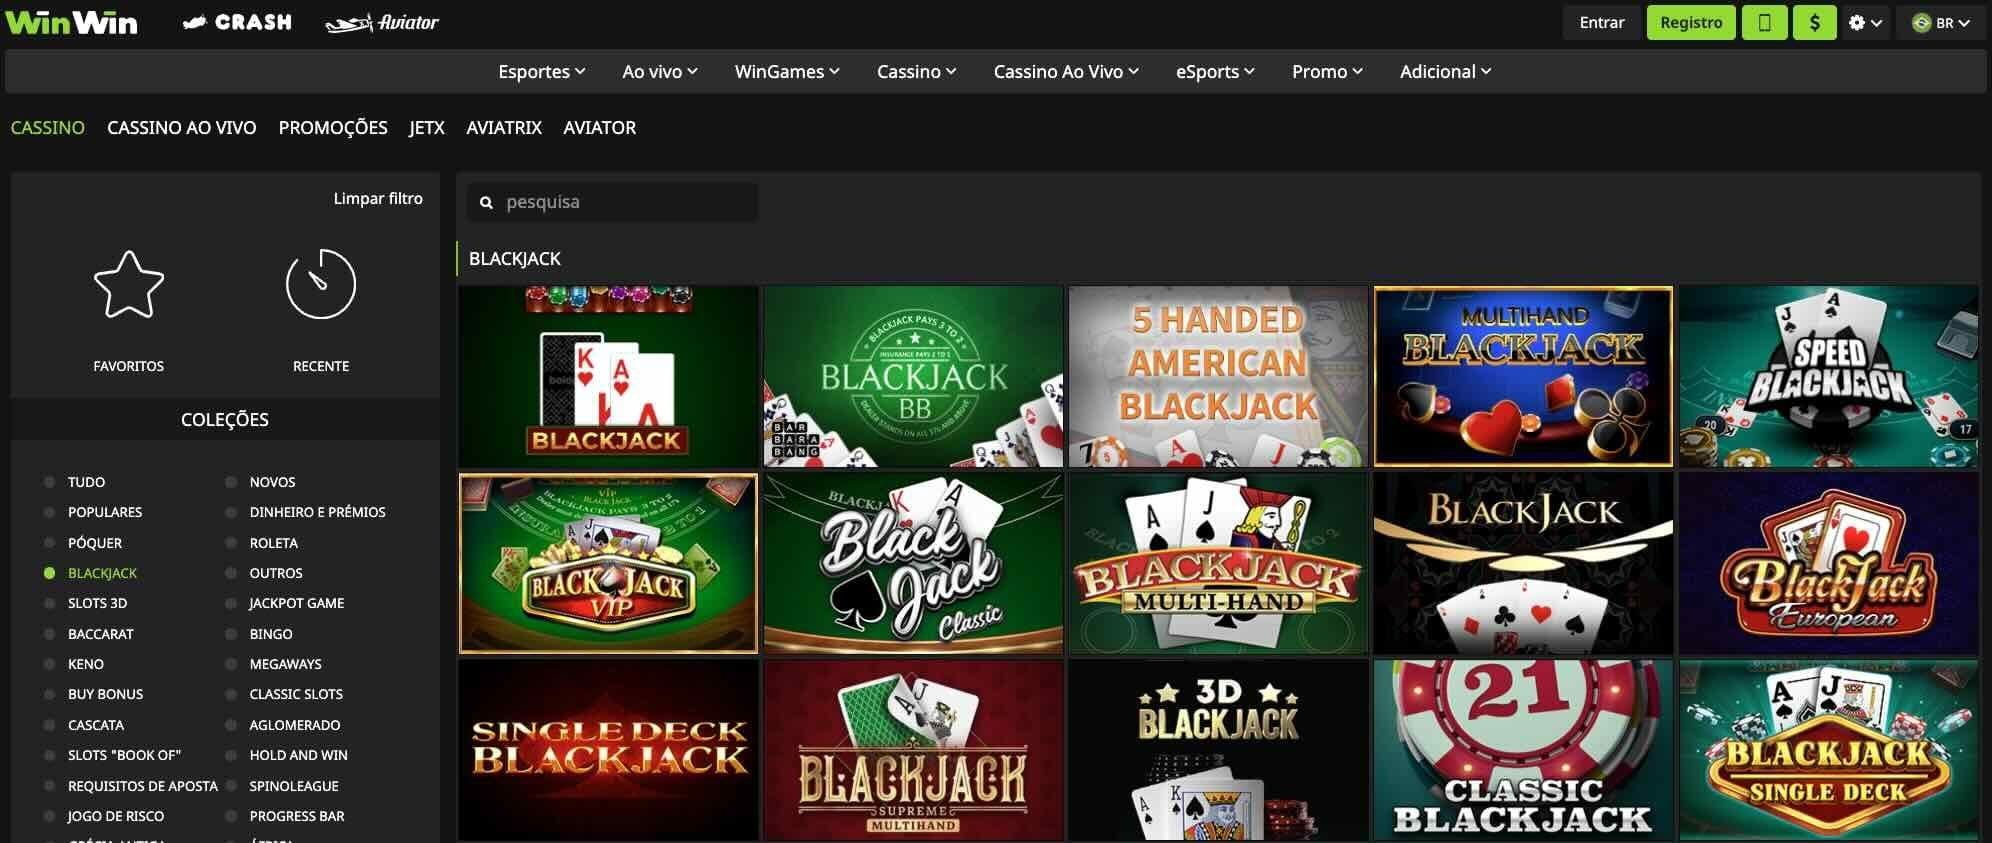Open the settings gear menu
Viewport: 1992px width, 843px height.
pyautogui.click(x=1865, y=22)
